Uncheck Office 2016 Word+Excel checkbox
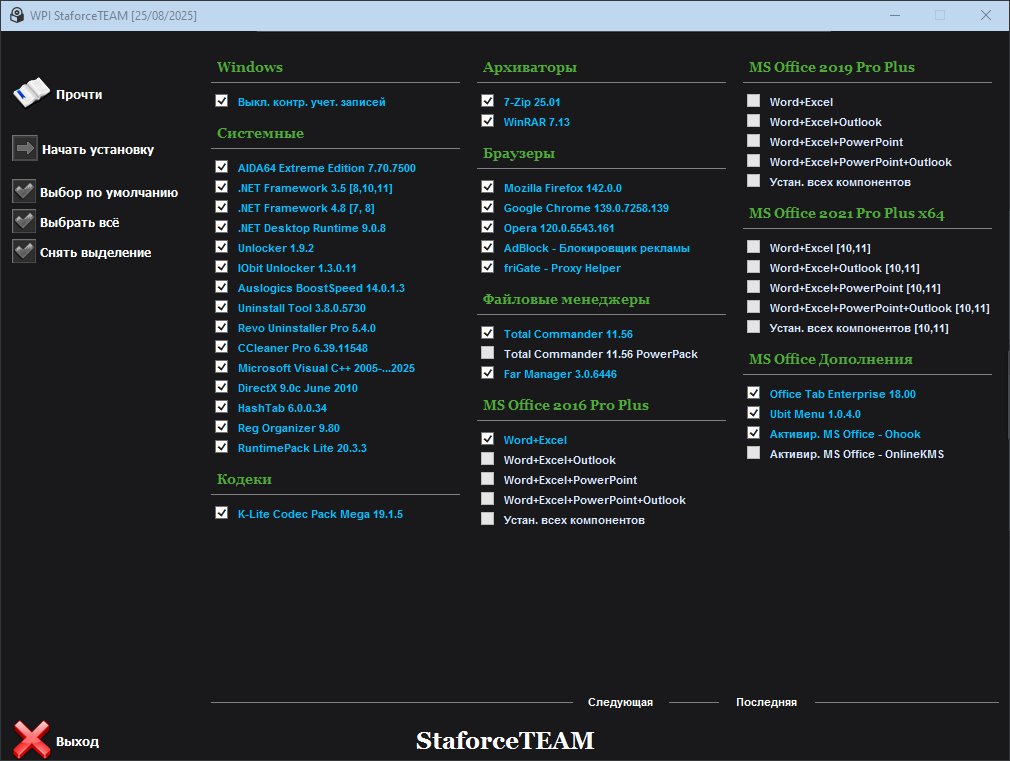Viewport: 1010px width, 761px height. 488,439
